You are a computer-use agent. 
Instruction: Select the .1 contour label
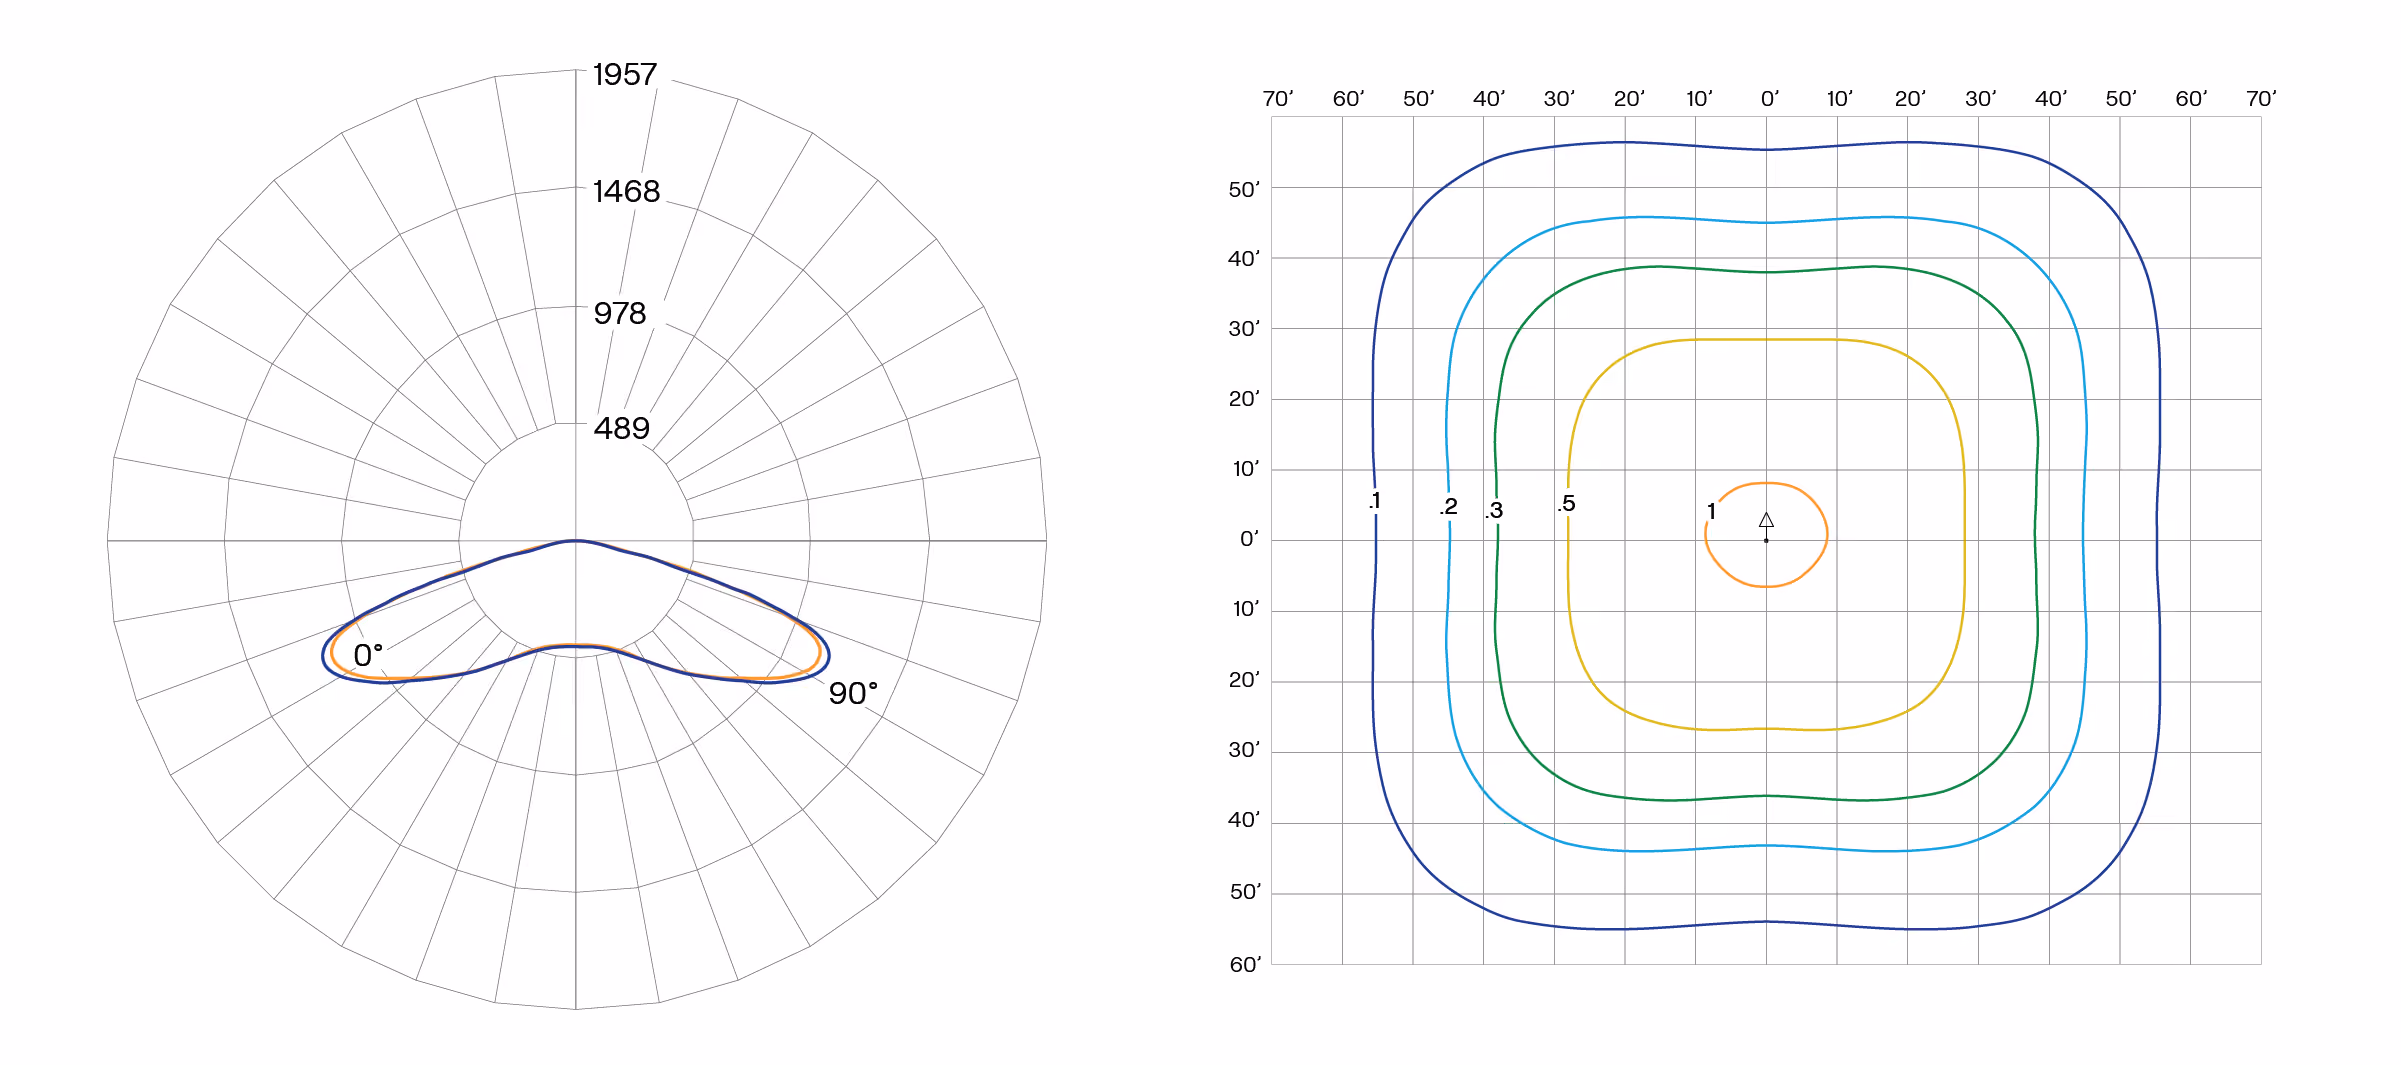(1375, 501)
